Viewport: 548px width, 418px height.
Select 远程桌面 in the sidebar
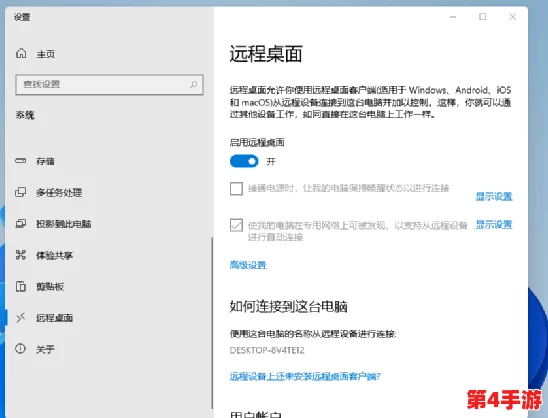(x=55, y=318)
